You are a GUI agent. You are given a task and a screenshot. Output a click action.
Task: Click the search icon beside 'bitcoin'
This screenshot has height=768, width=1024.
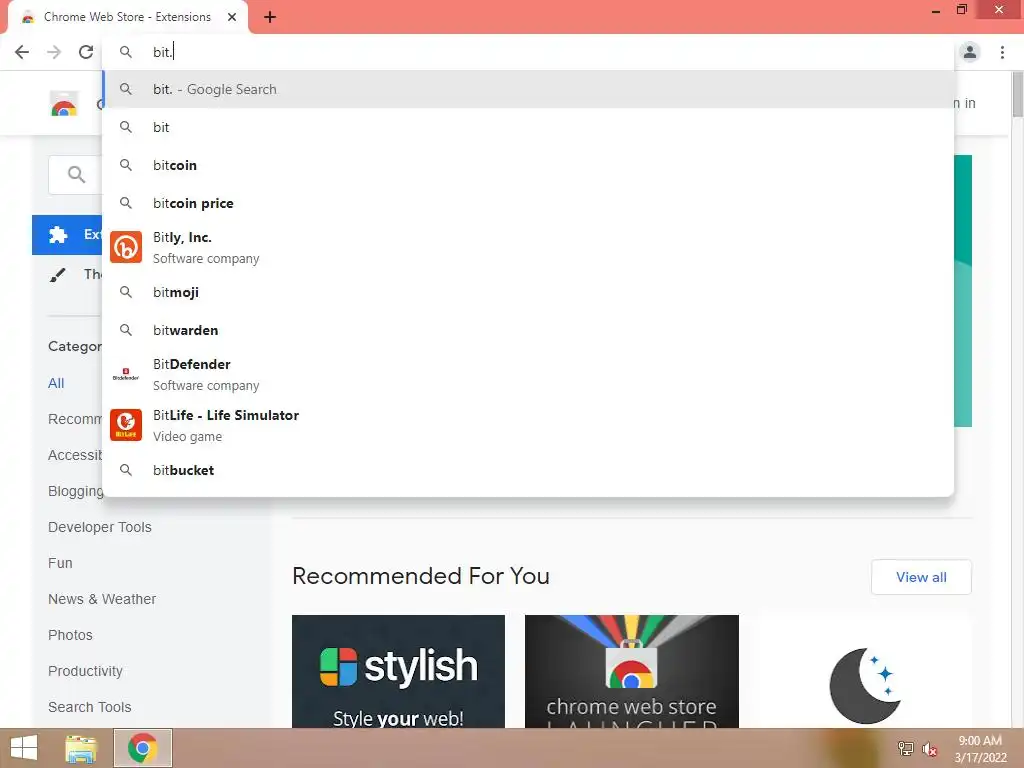(126, 165)
